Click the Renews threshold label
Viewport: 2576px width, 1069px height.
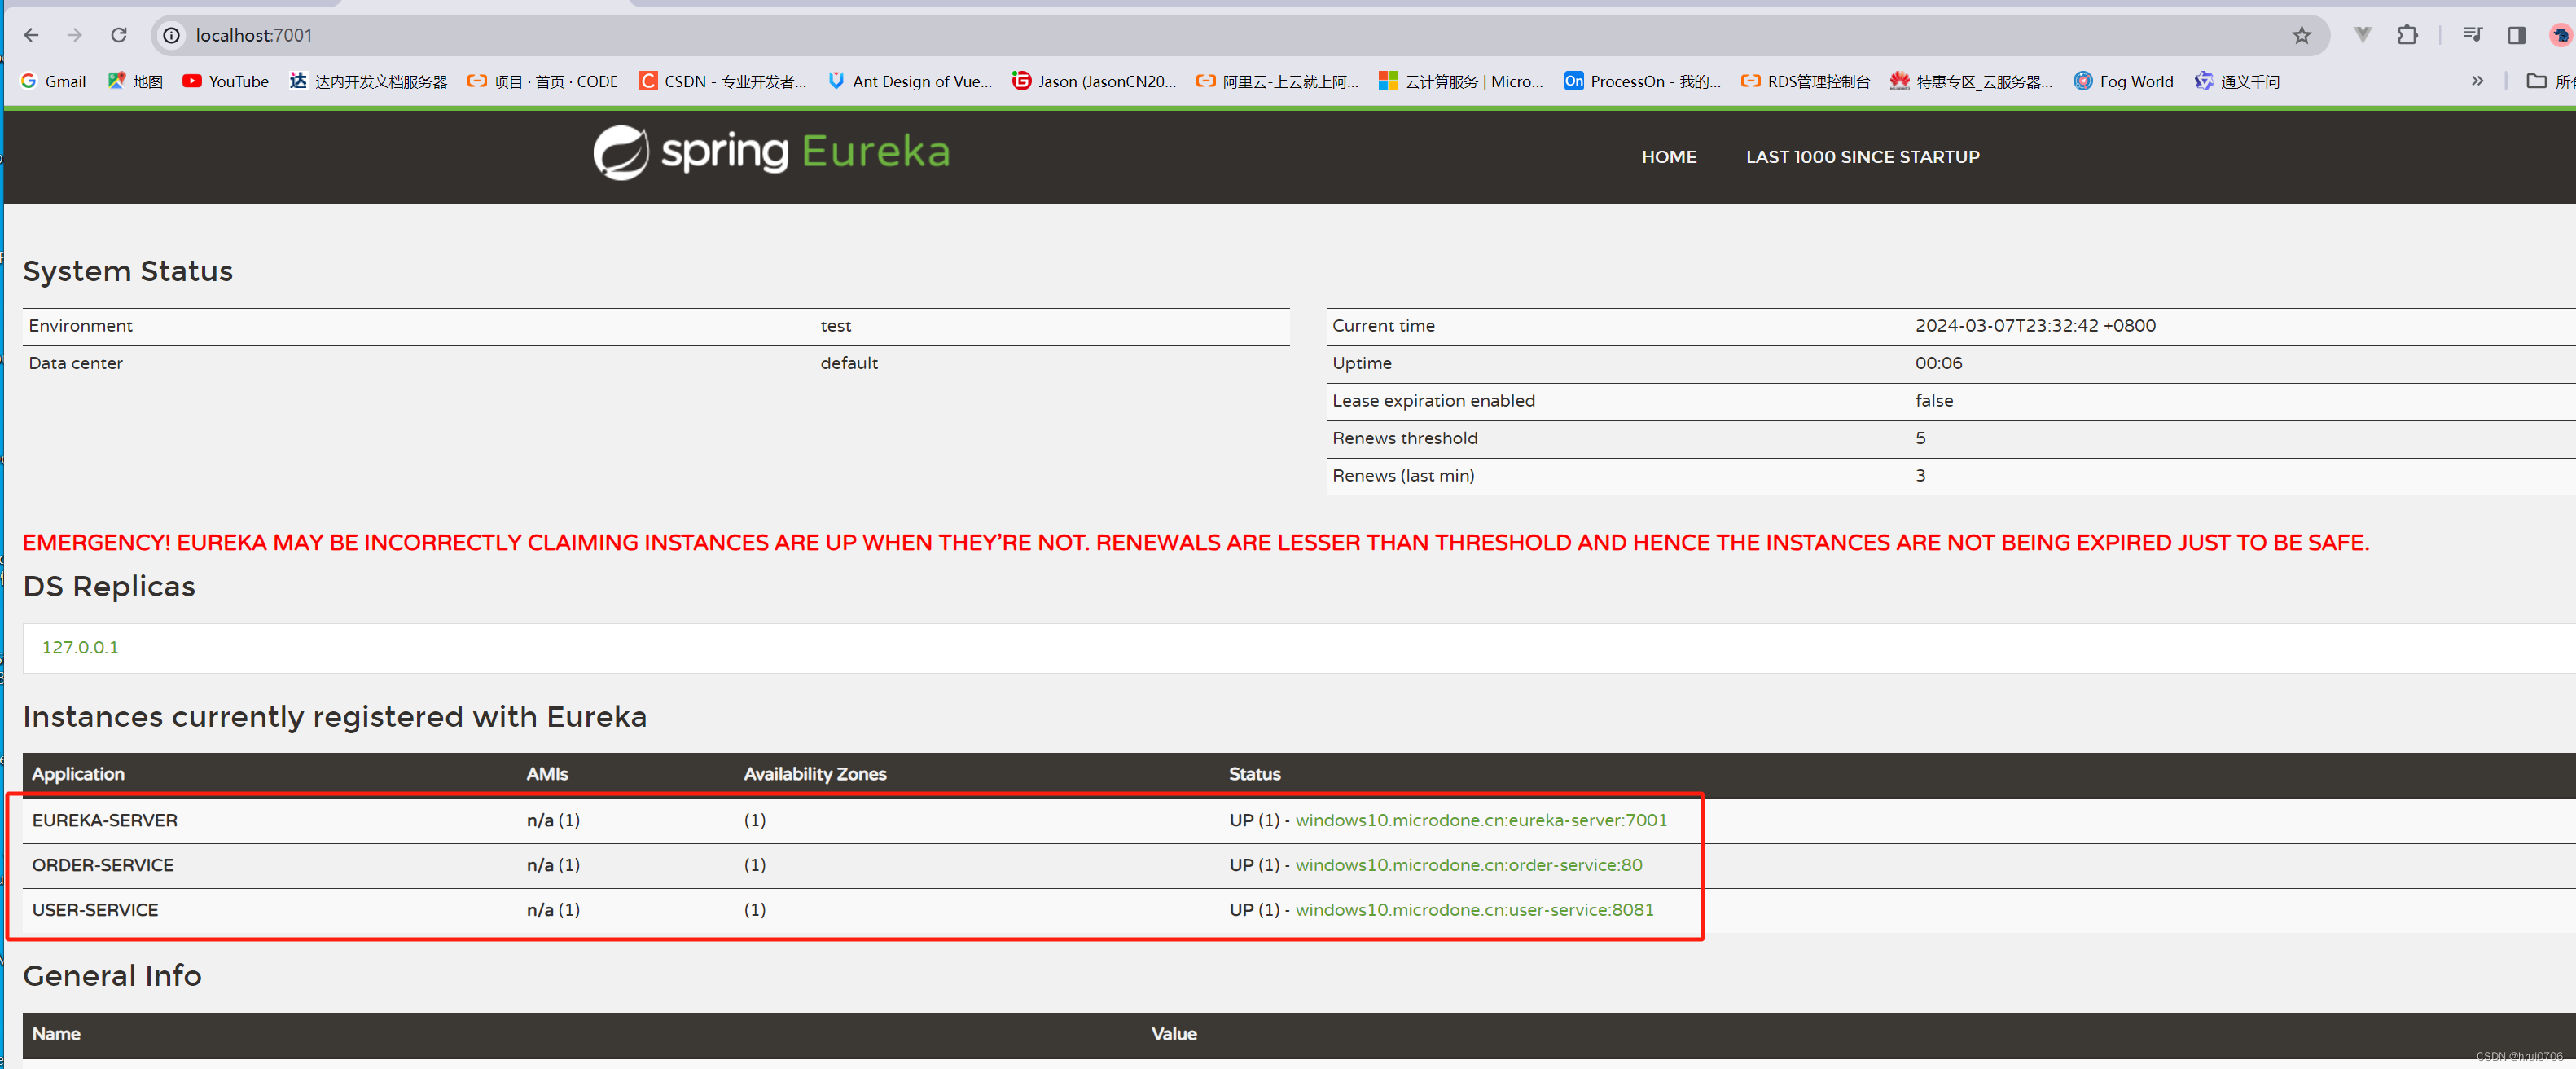(x=1404, y=438)
